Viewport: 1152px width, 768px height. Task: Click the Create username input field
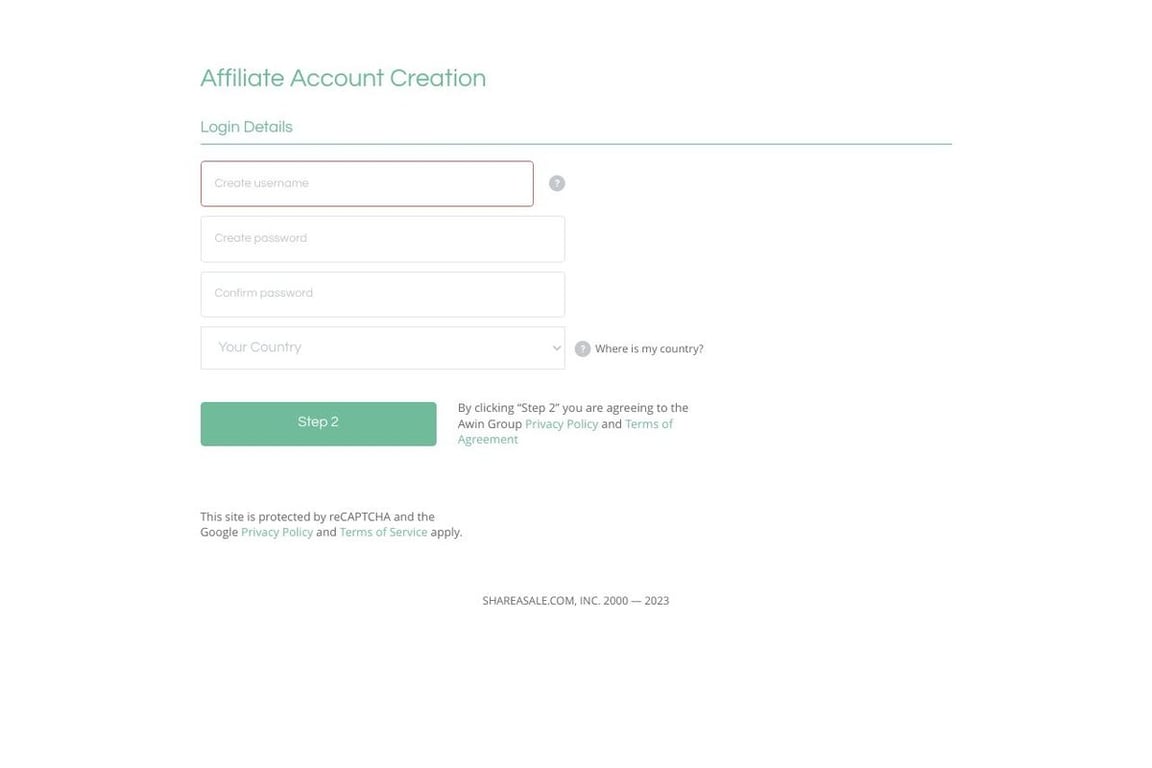(x=367, y=182)
